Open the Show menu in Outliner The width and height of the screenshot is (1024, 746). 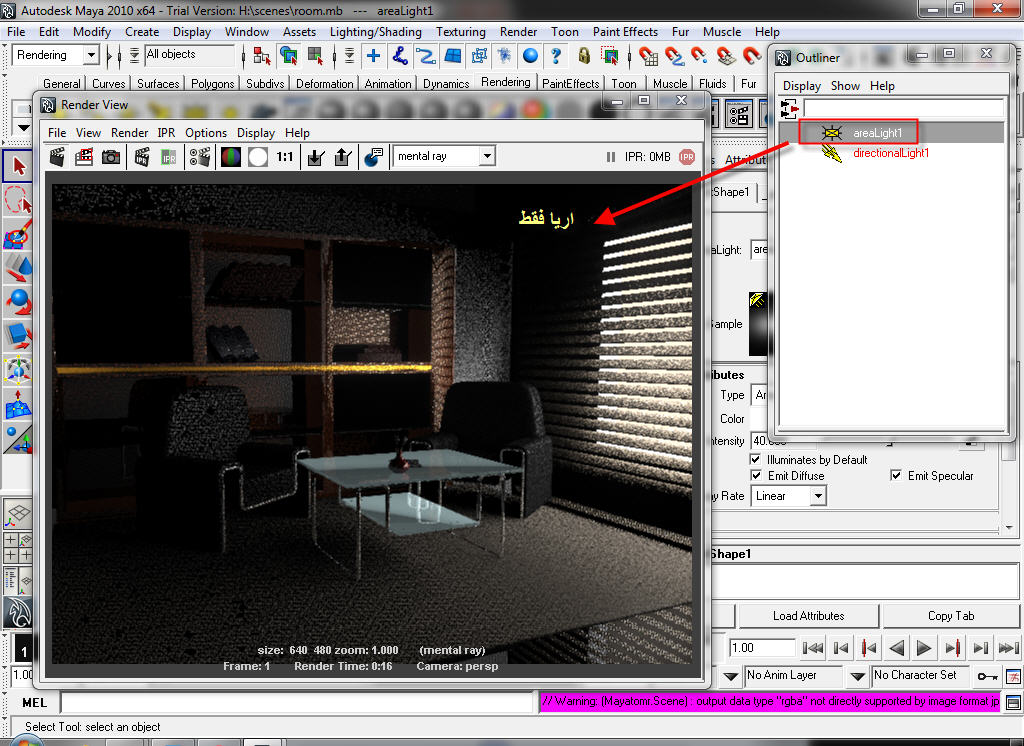(845, 86)
